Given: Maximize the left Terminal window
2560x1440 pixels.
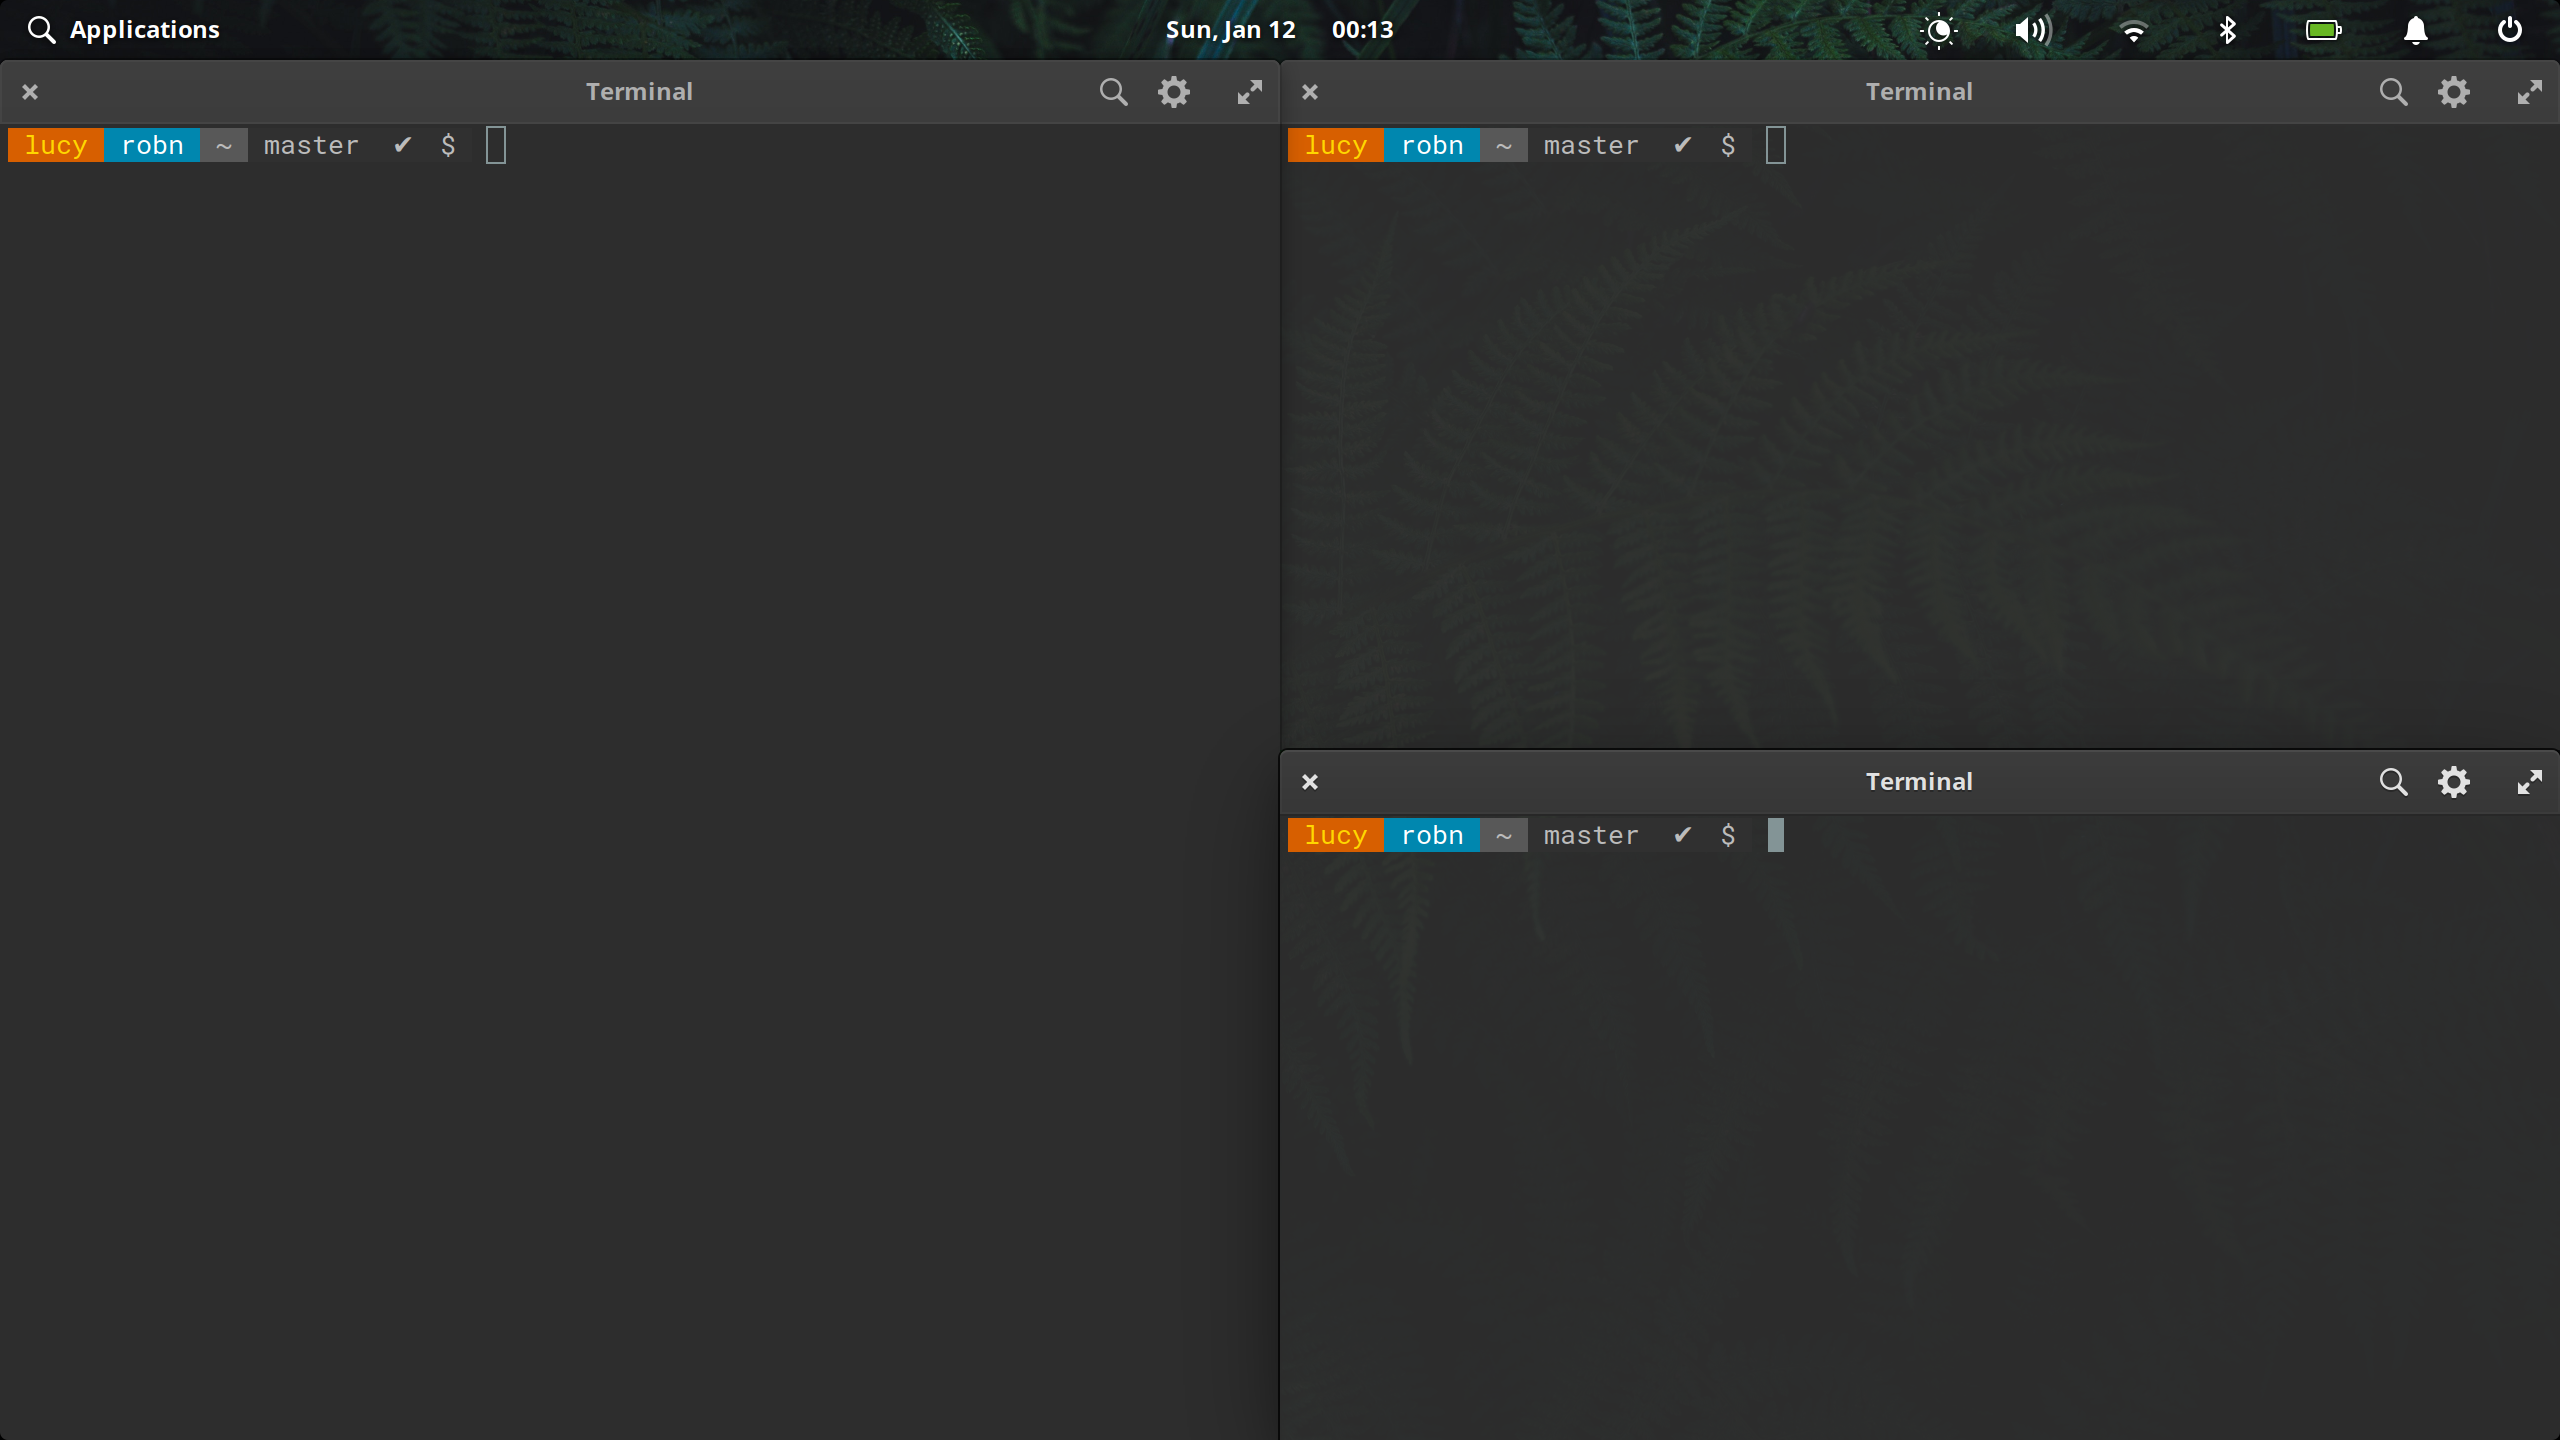Looking at the screenshot, I should pos(1249,92).
